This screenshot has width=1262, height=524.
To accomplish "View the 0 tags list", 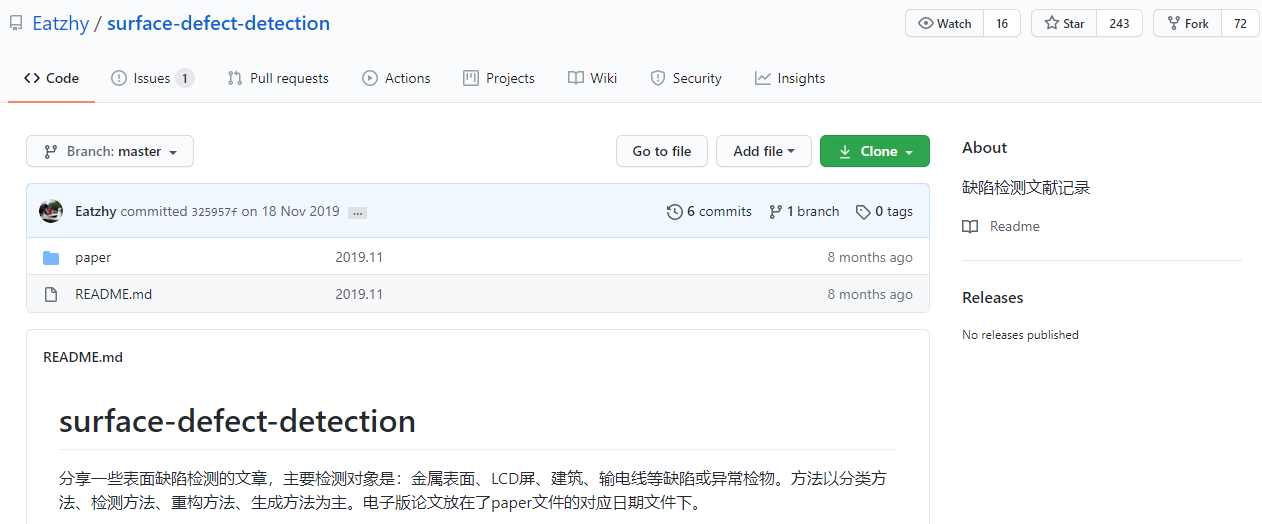I will (884, 211).
